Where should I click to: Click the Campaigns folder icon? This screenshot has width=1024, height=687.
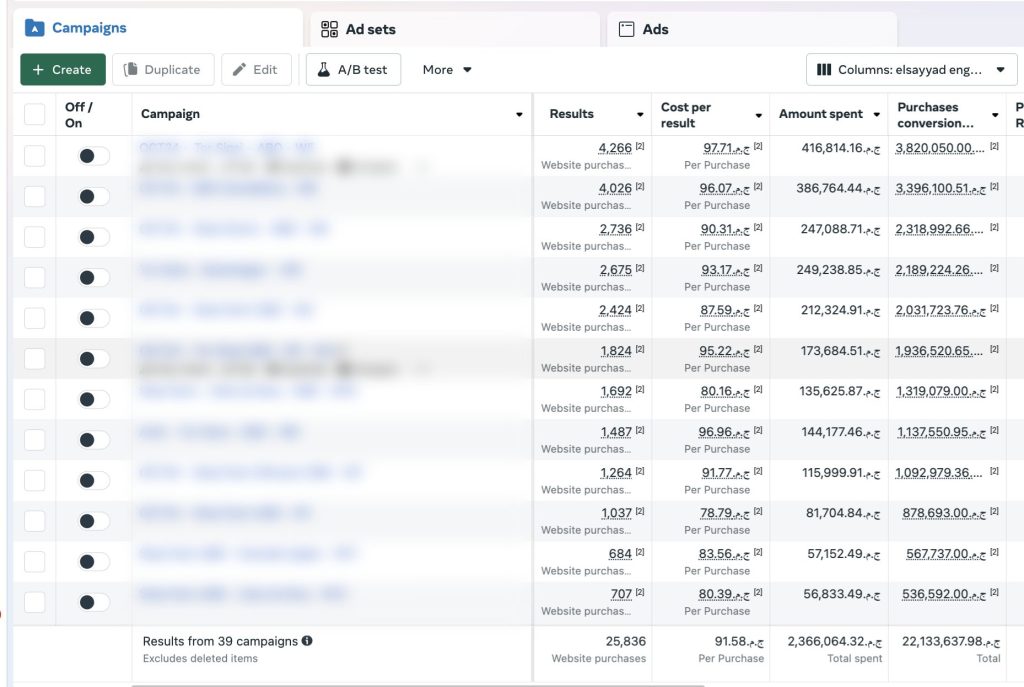click(x=34, y=28)
